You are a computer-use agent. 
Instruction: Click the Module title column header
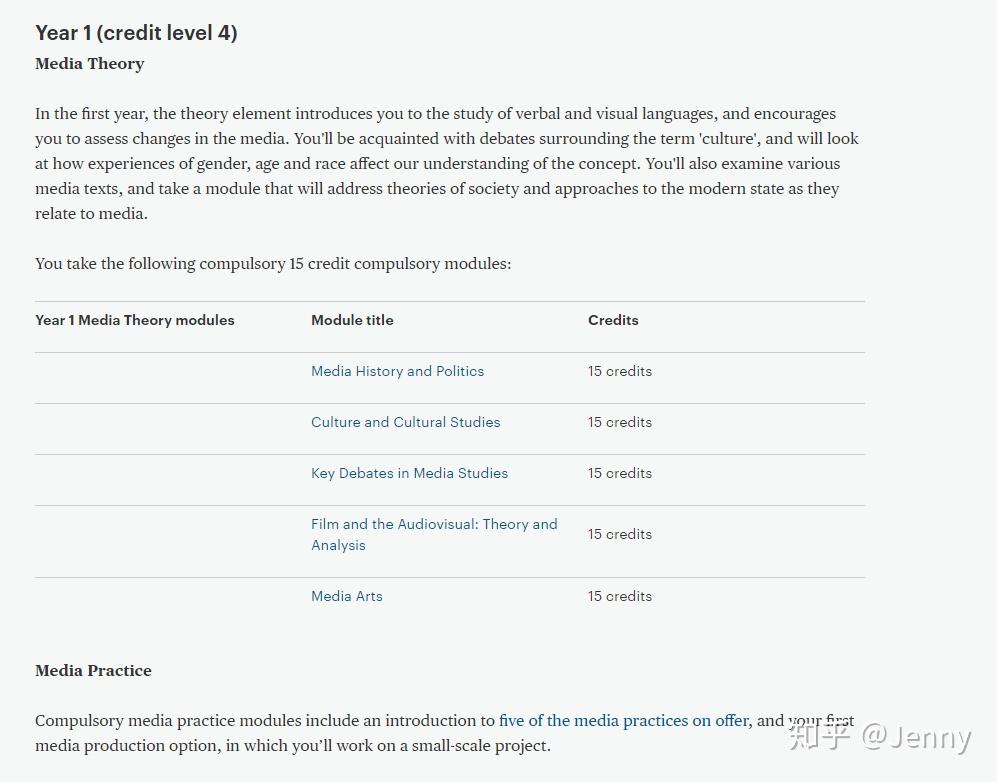[352, 320]
